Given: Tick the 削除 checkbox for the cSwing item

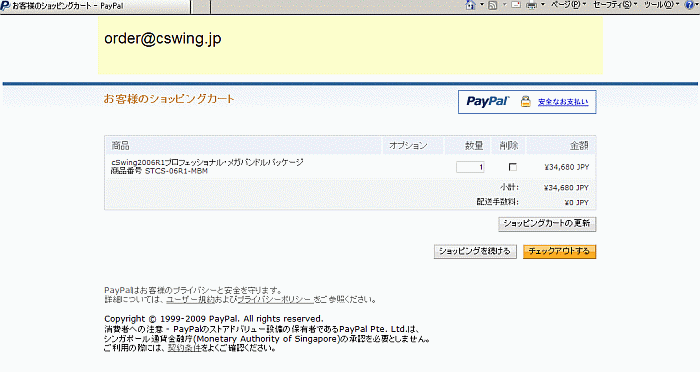Looking at the screenshot, I should [x=512, y=167].
